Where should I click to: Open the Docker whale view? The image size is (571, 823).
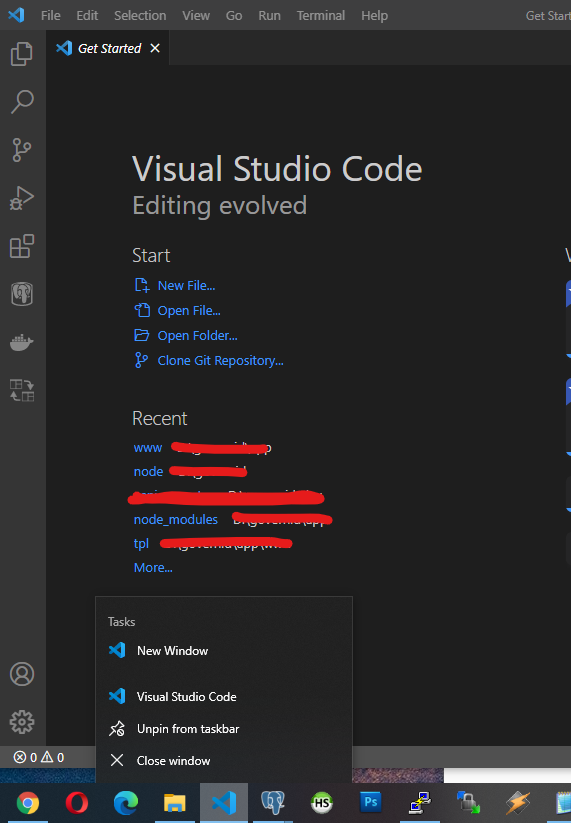coord(22,343)
